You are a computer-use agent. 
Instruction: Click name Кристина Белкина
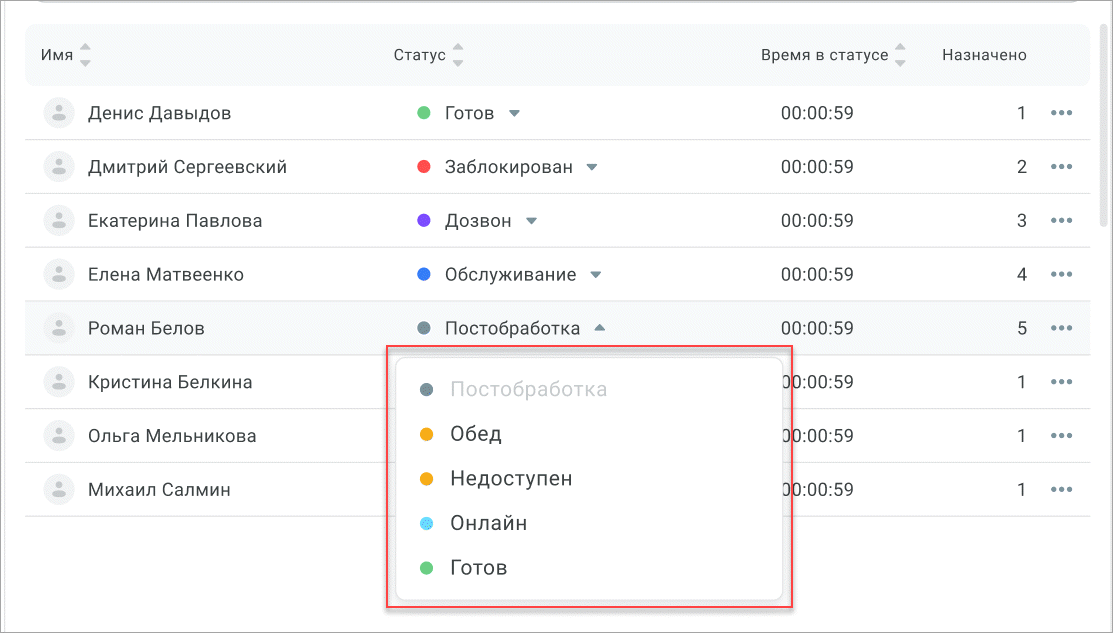pos(170,382)
